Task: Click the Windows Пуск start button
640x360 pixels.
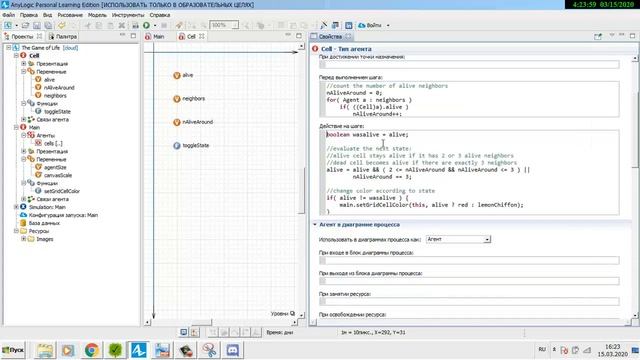Action: tap(13, 350)
